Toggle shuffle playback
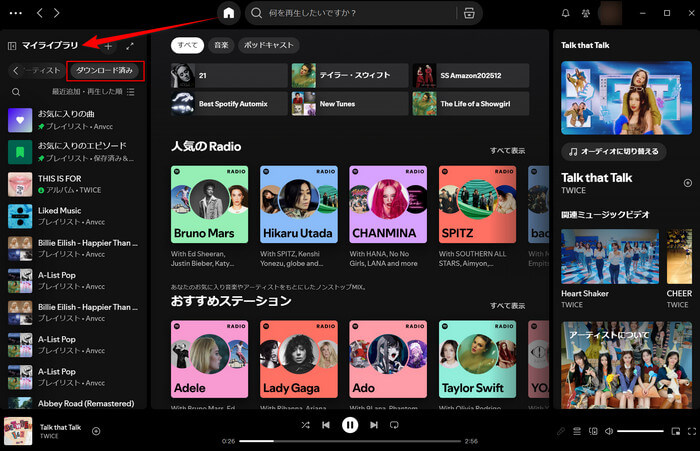This screenshot has height=451, width=700. [305, 425]
